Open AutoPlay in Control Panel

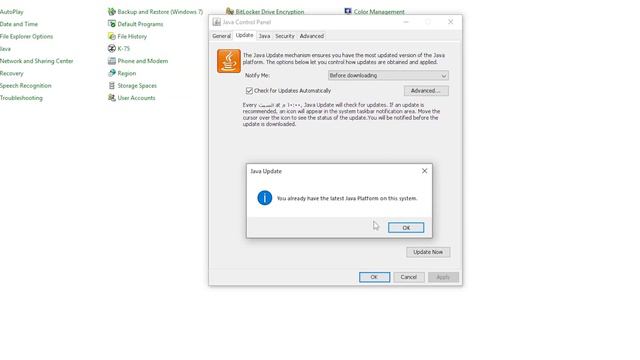[x=11, y=12]
